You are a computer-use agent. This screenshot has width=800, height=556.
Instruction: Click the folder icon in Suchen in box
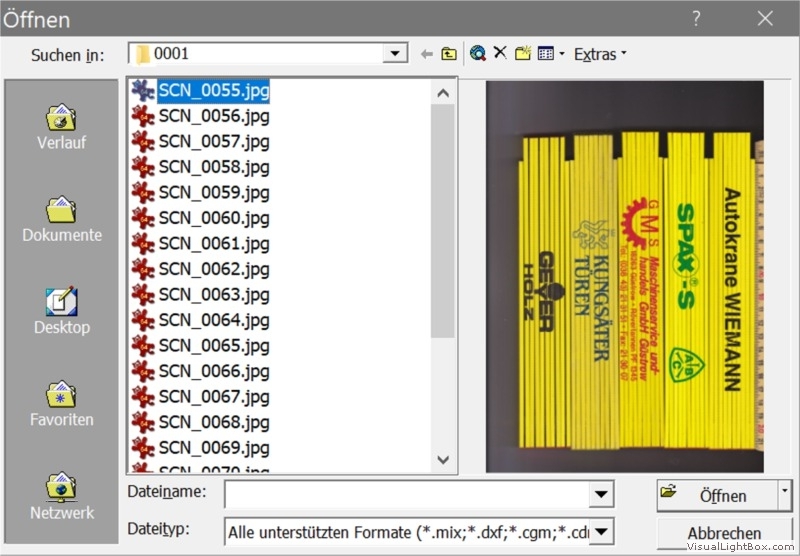point(142,54)
